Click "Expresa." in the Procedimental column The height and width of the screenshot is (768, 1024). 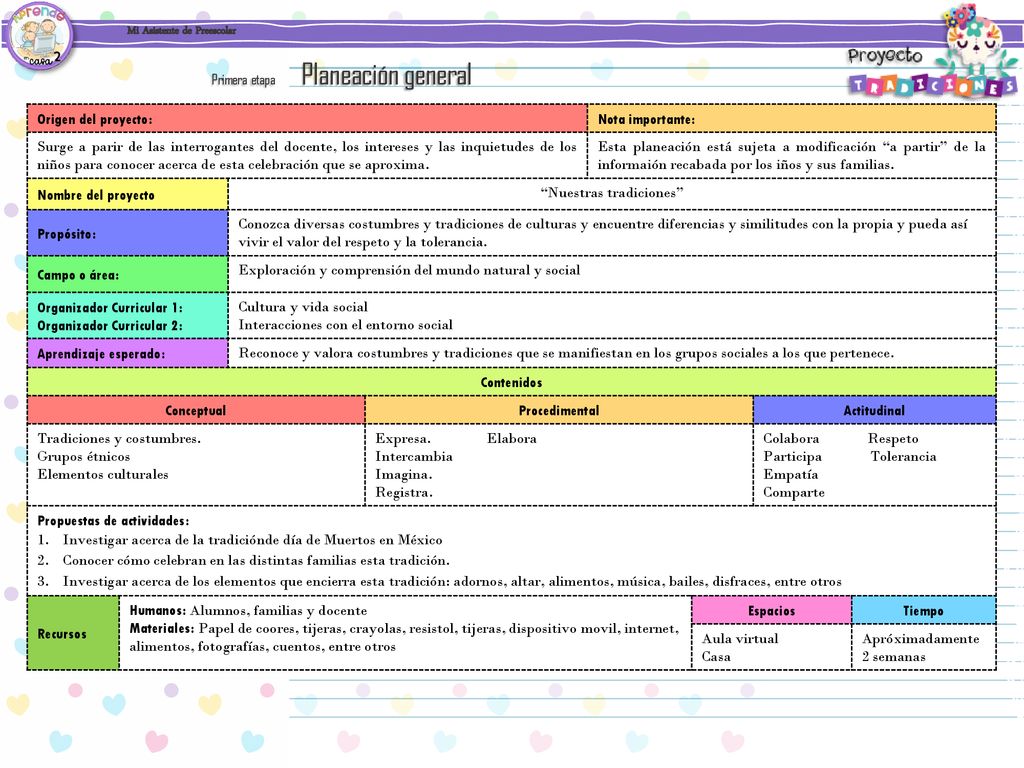pos(403,439)
